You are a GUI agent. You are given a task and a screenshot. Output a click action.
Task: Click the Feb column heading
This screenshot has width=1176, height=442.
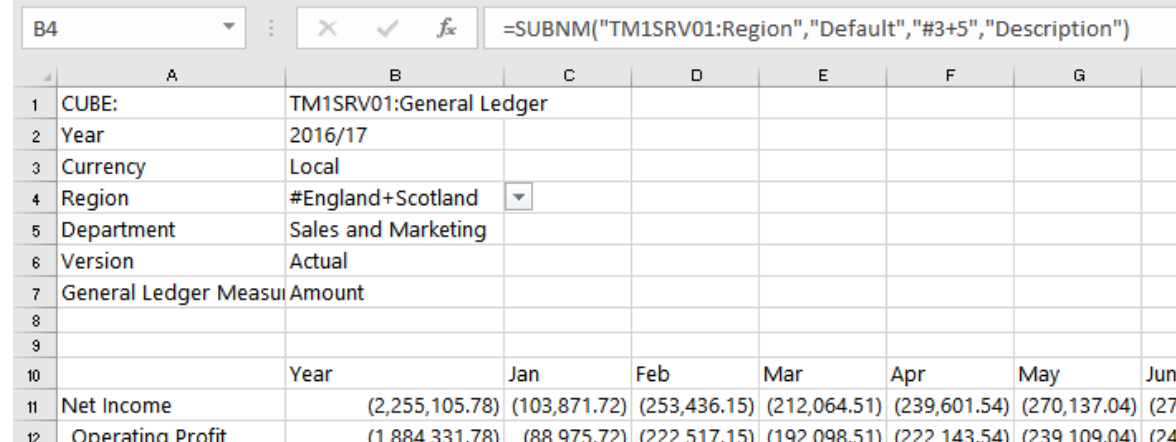(695, 374)
